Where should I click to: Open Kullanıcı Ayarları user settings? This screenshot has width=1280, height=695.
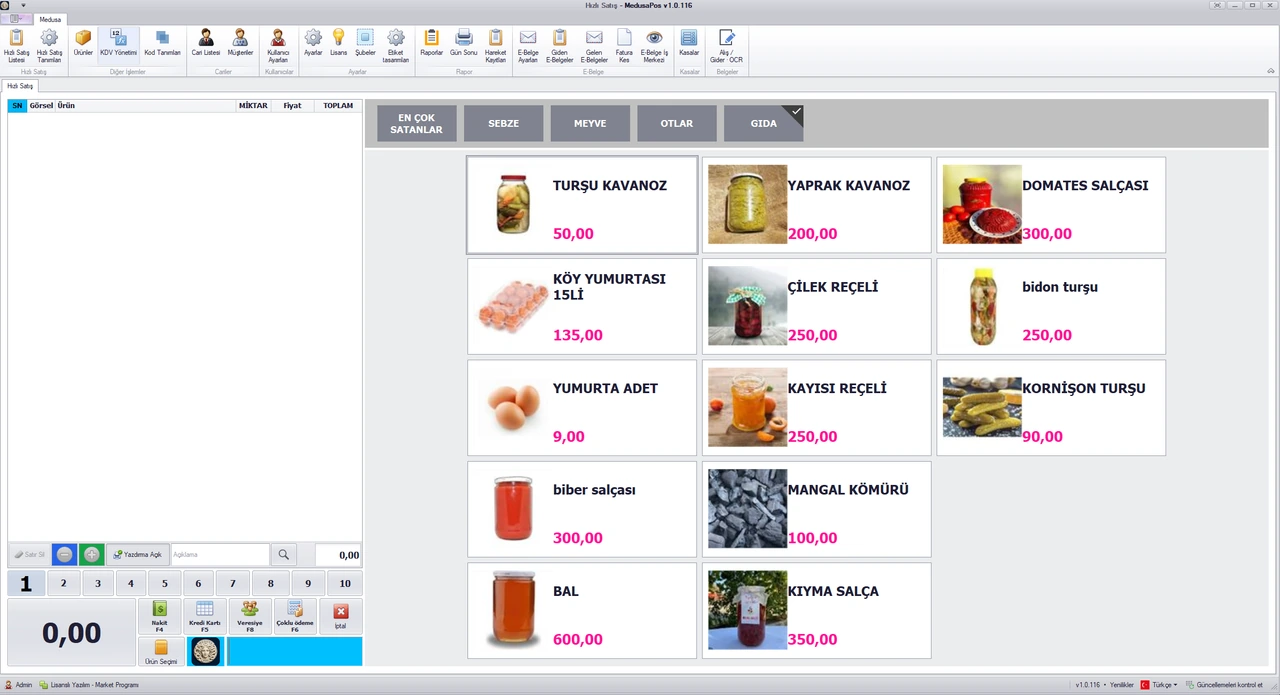tap(278, 46)
